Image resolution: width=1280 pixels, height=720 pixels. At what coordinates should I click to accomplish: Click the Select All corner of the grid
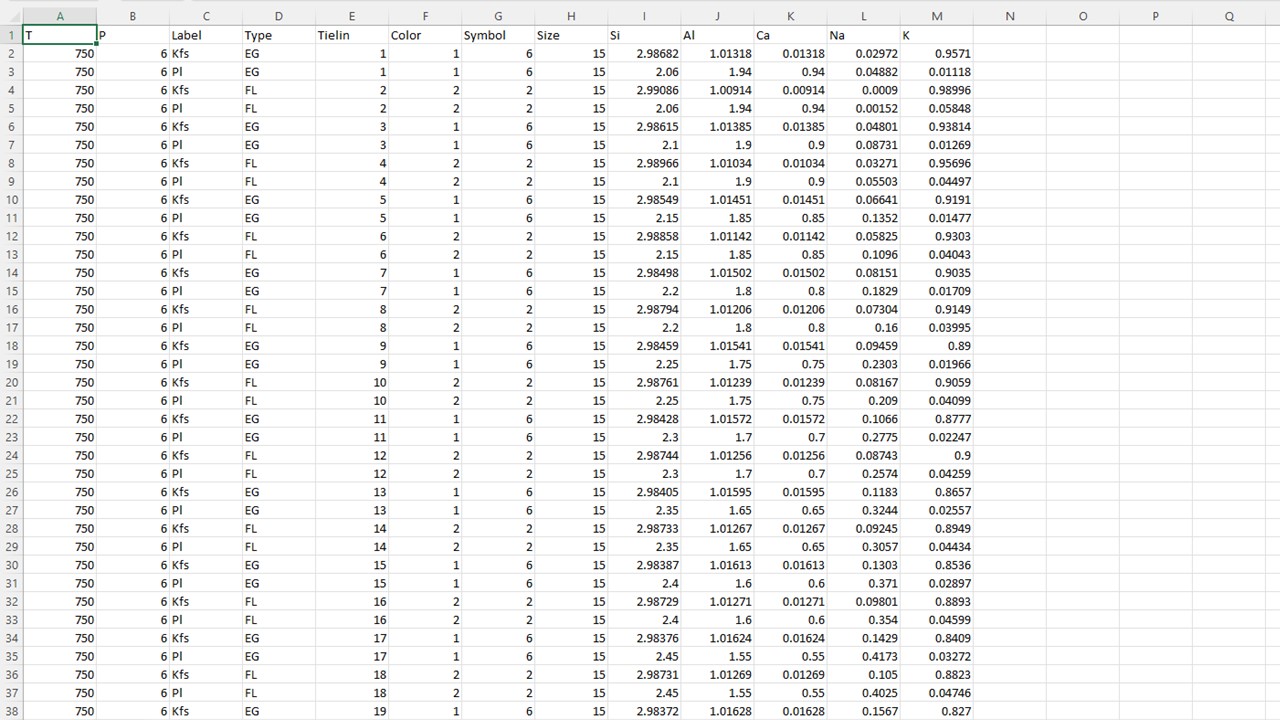[x=11, y=16]
